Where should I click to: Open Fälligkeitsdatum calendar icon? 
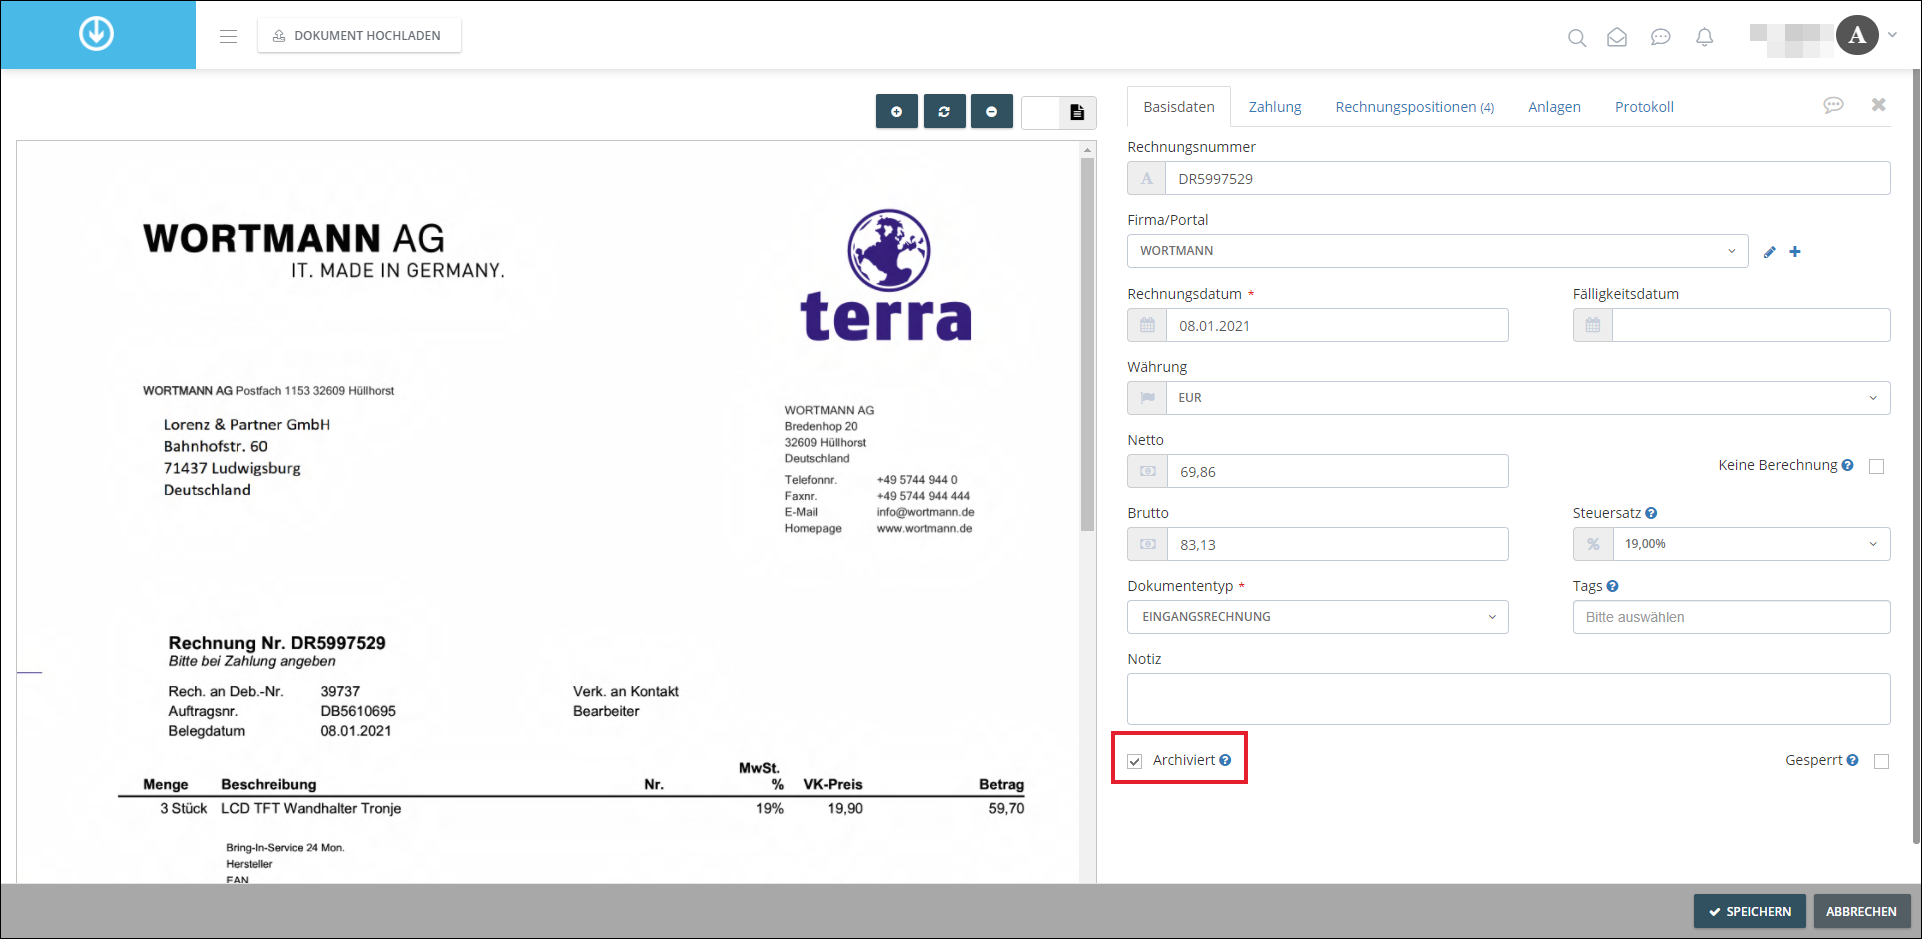point(1593,325)
